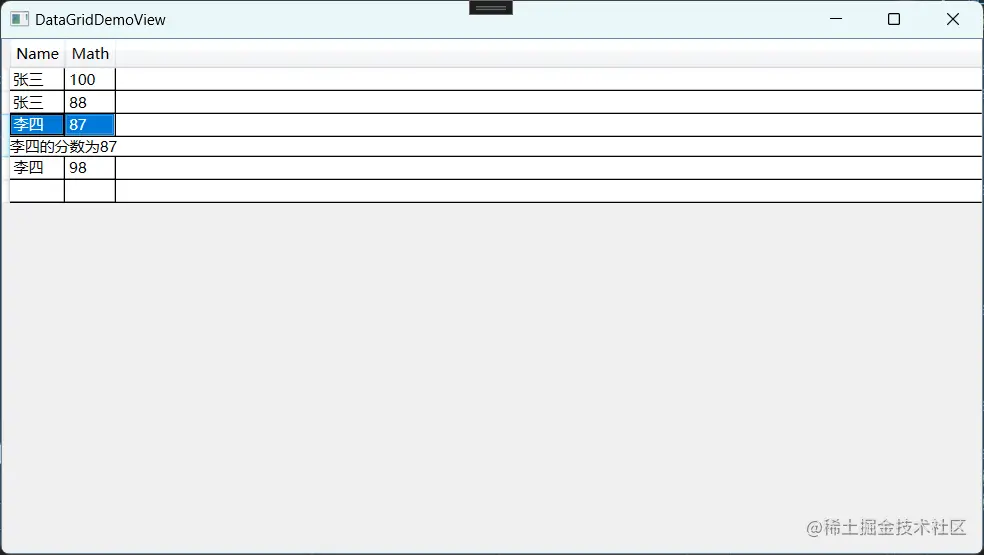This screenshot has height=555, width=984.
Task: Minimize the DataGridDemoView window
Action: point(836,19)
